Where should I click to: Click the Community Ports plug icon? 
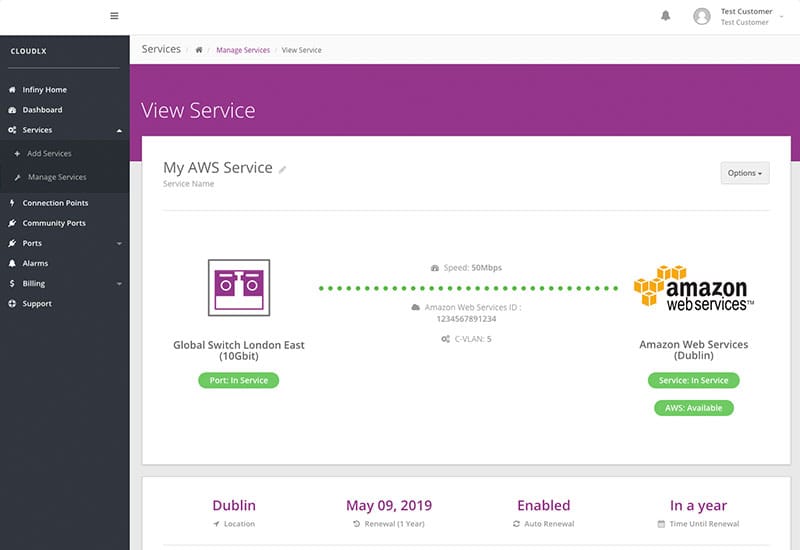tap(12, 223)
